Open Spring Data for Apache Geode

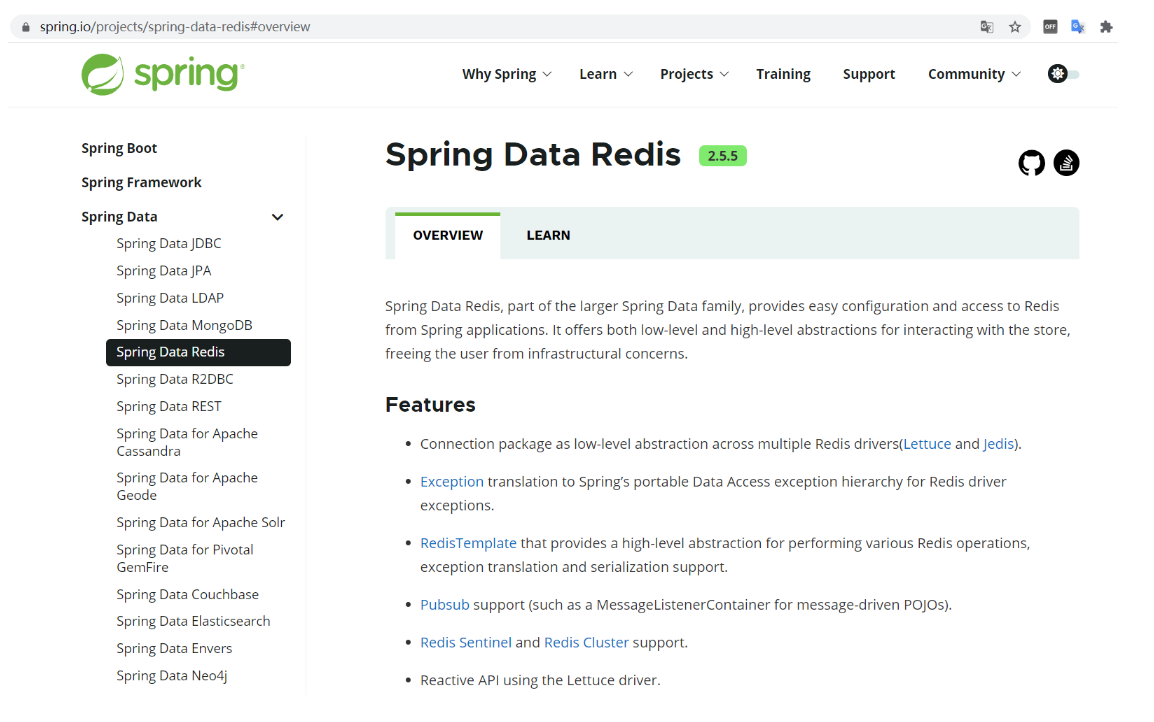187,486
